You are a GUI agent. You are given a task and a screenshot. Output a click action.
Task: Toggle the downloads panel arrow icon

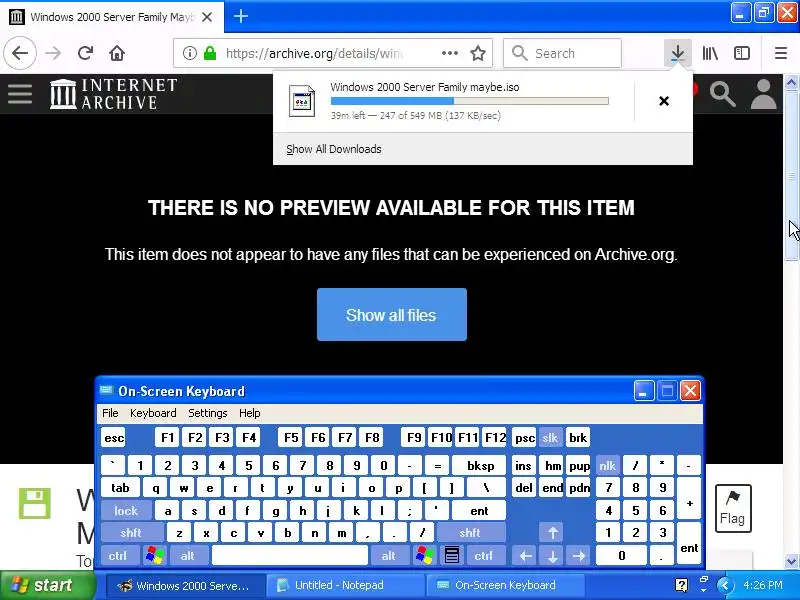[678, 53]
